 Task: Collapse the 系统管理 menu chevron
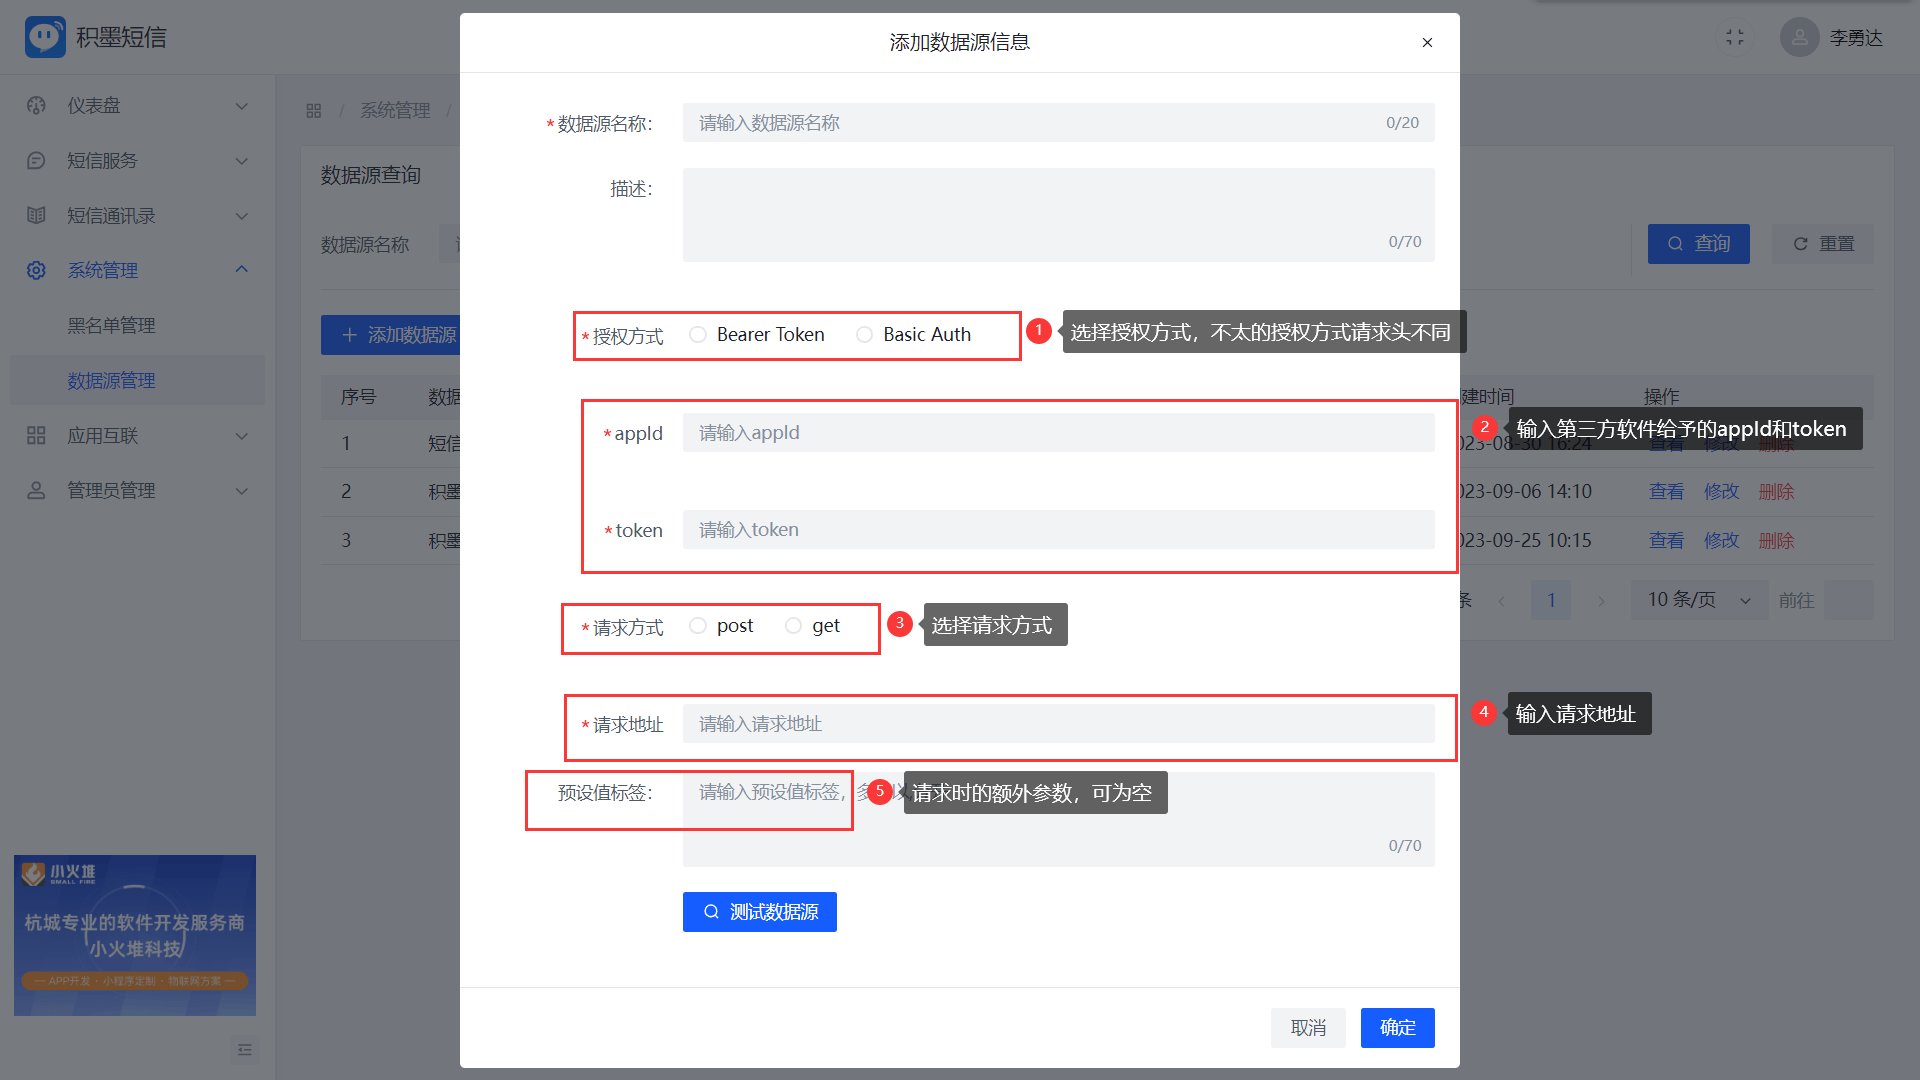(241, 270)
